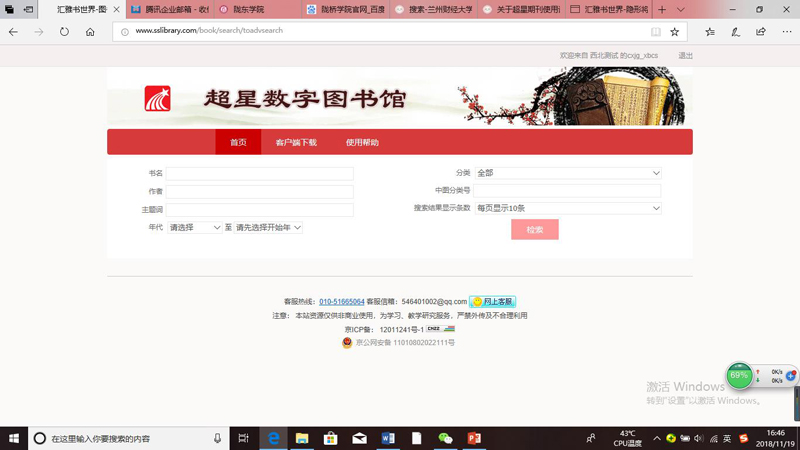800x450 pixels.
Task: Add notes with the pen icon
Action: pyautogui.click(x=735, y=32)
